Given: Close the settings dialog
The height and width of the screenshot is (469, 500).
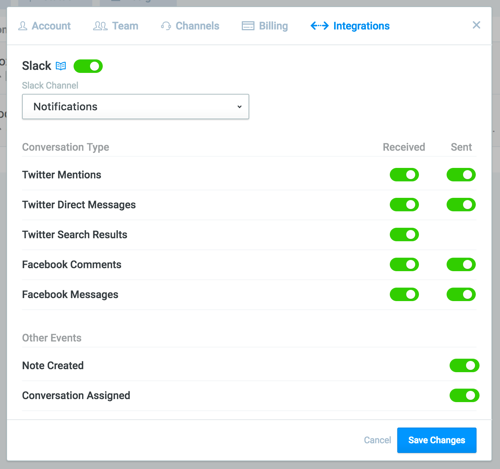Looking at the screenshot, I should click(x=476, y=25).
